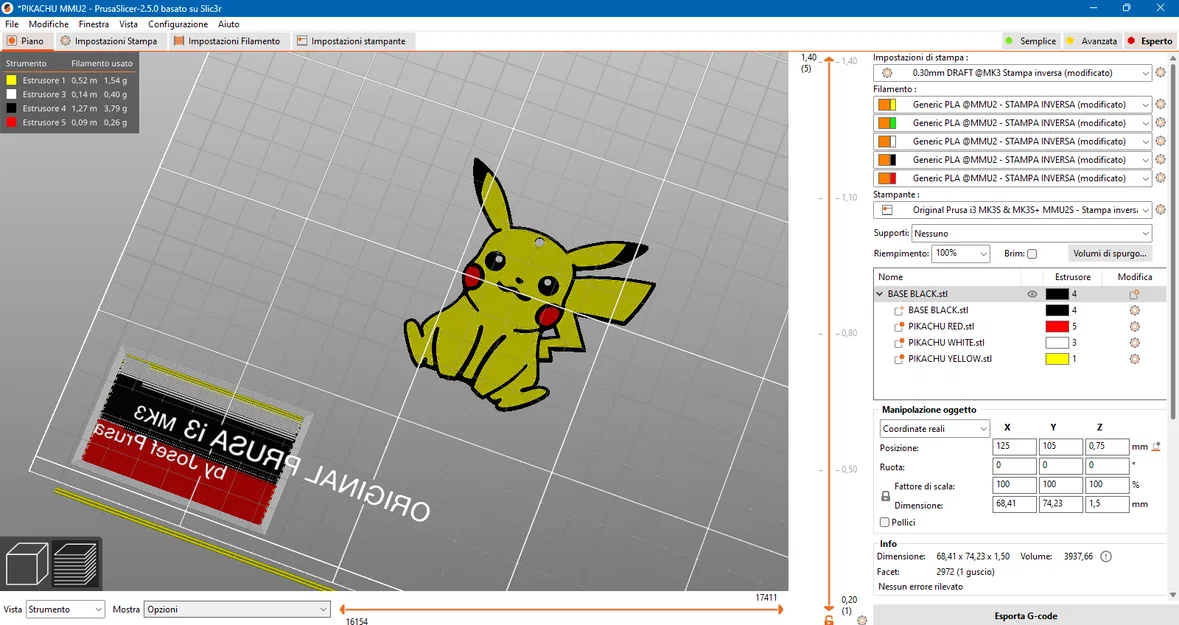Open the print settings preset dropdown
The image size is (1179, 625).
click(x=1012, y=73)
